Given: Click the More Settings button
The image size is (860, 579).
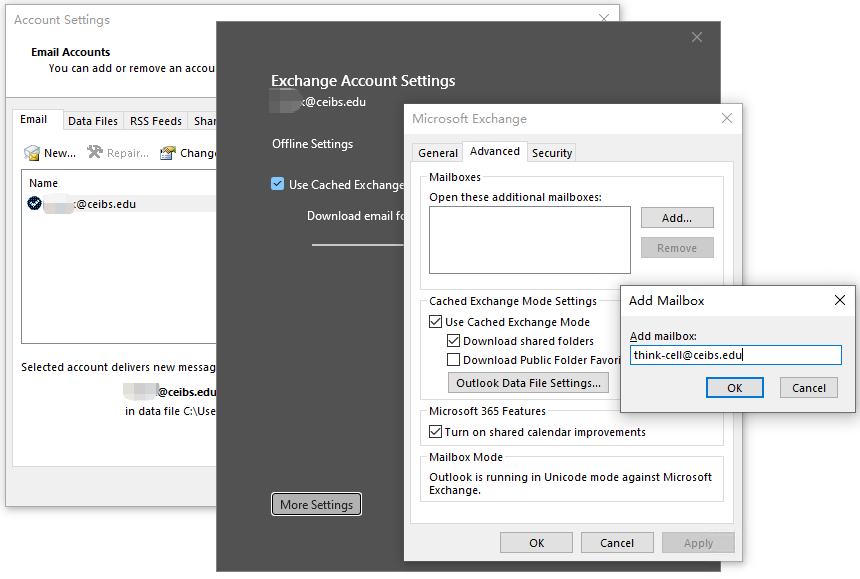Looking at the screenshot, I should click(x=316, y=505).
